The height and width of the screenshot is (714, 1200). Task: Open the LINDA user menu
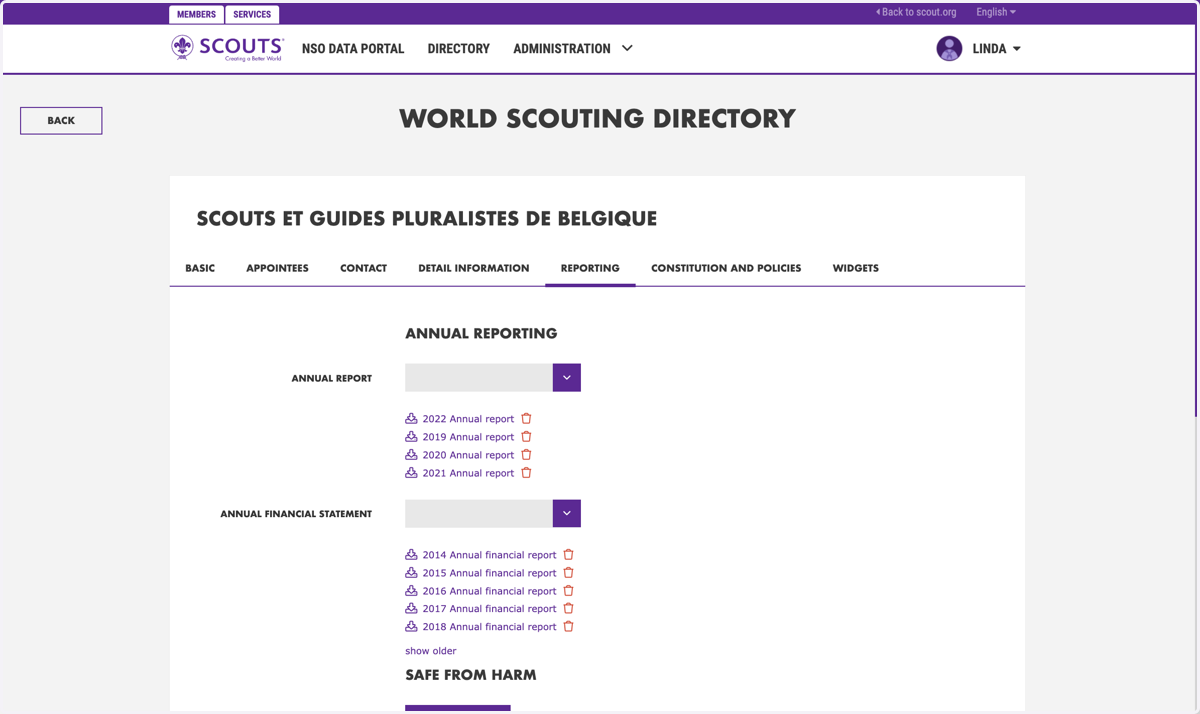pos(997,48)
